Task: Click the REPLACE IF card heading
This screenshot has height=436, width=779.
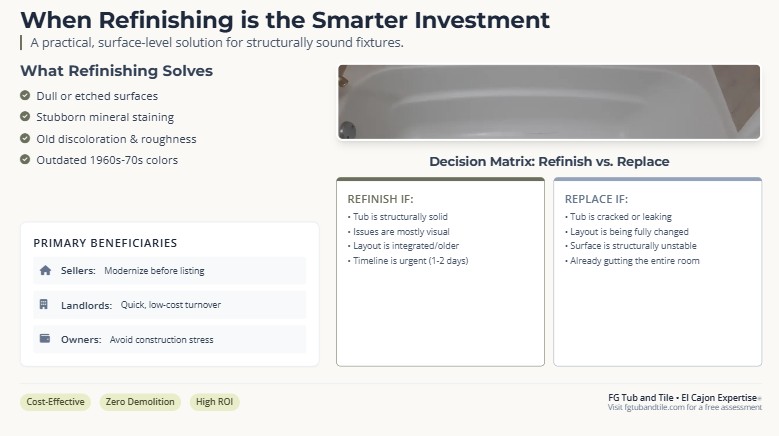Action: (596, 199)
